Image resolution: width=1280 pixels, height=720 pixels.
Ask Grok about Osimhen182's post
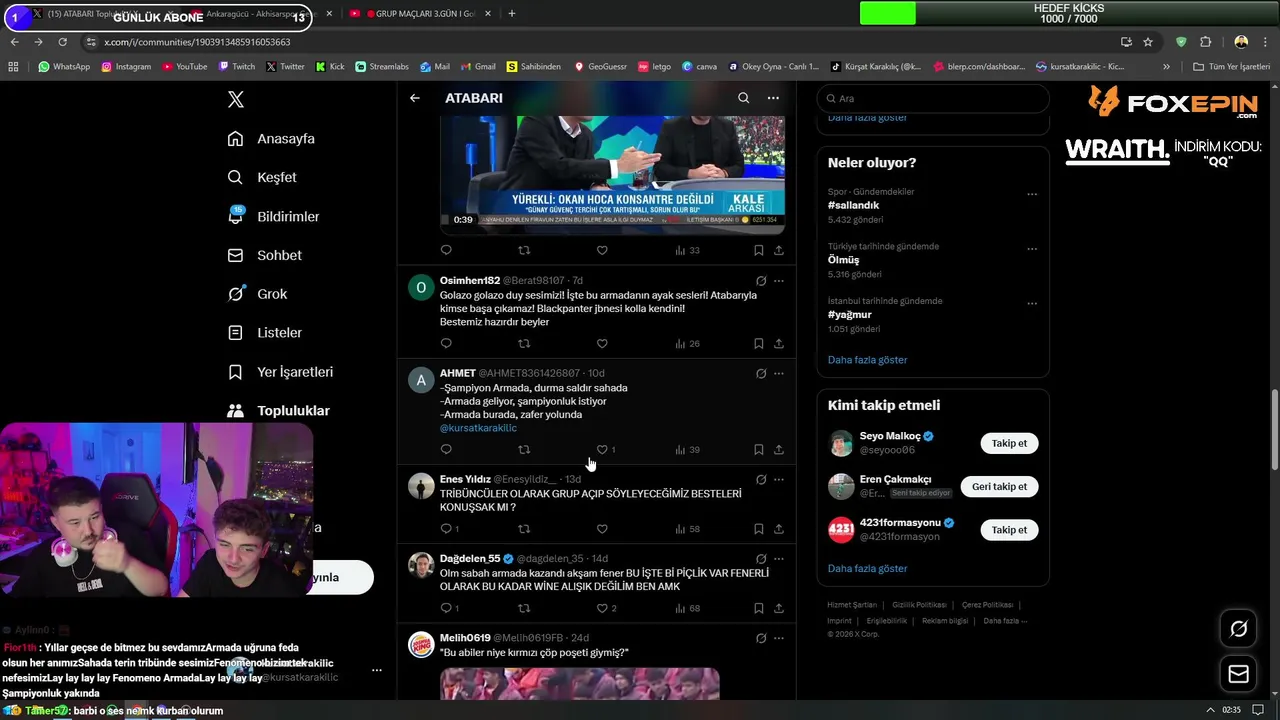[761, 281]
